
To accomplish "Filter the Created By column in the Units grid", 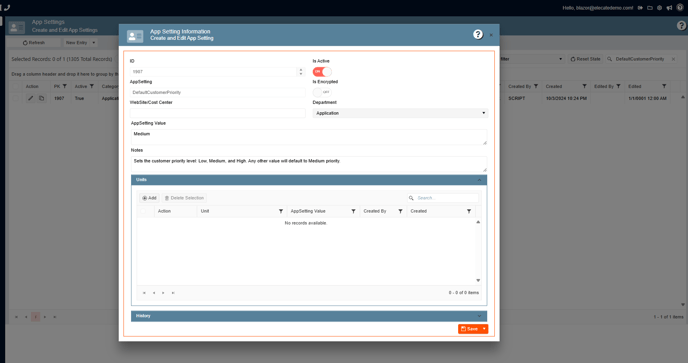I will (x=400, y=211).
